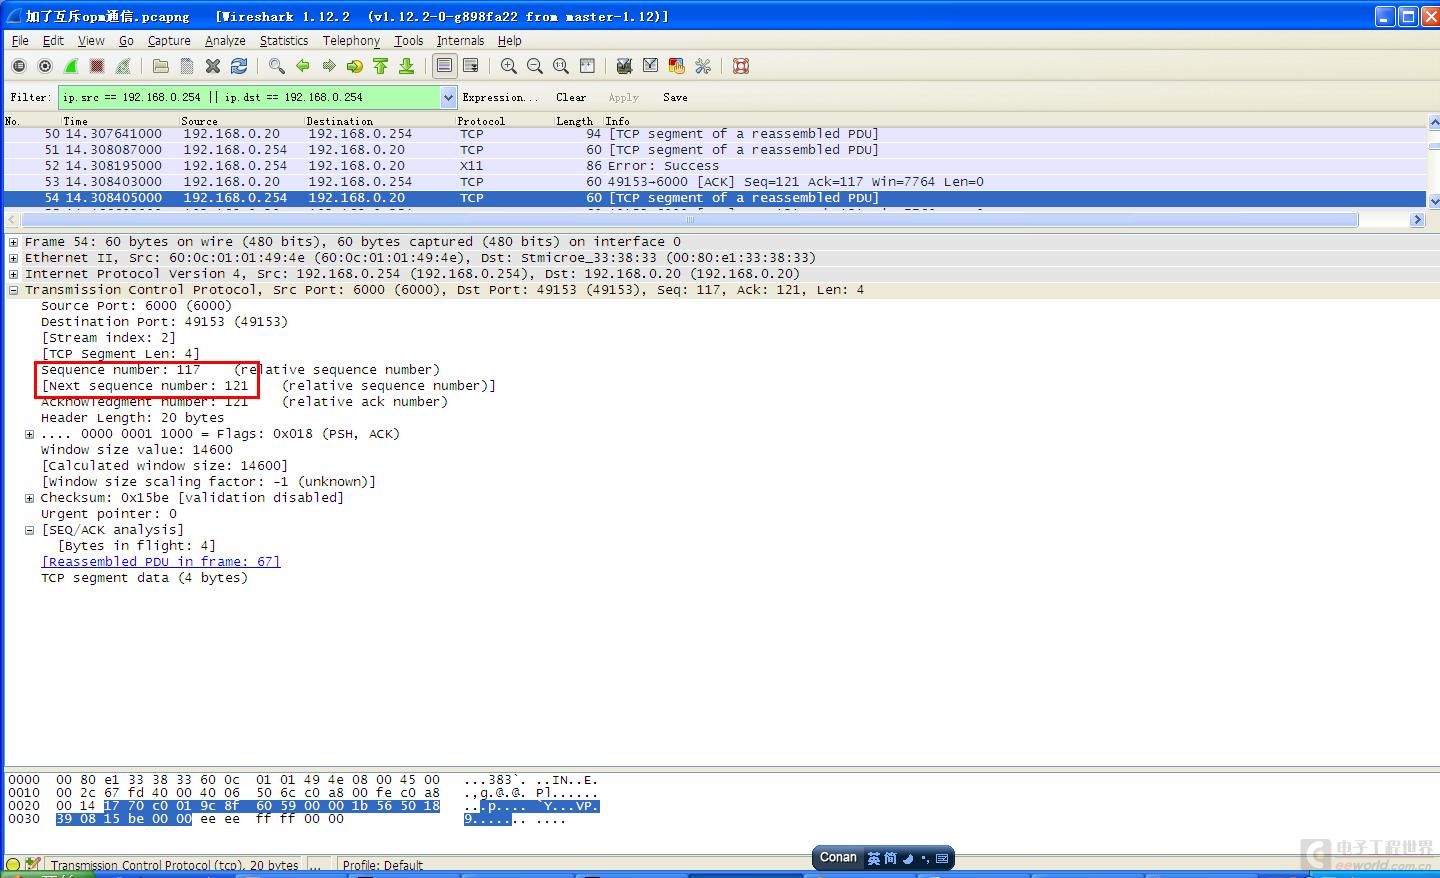Edit display filters from toolbar
1440x878 pixels.
pyautogui.click(x=650, y=66)
